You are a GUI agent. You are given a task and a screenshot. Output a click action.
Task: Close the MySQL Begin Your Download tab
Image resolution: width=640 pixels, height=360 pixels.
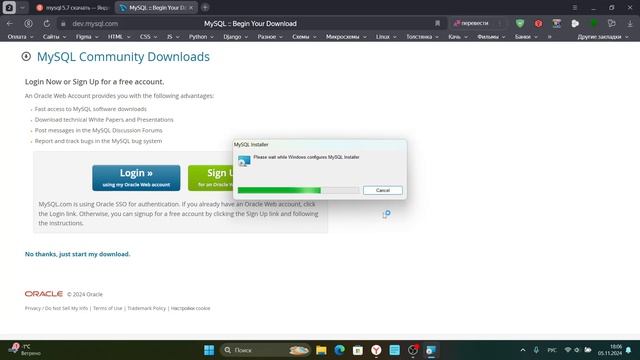pos(191,8)
